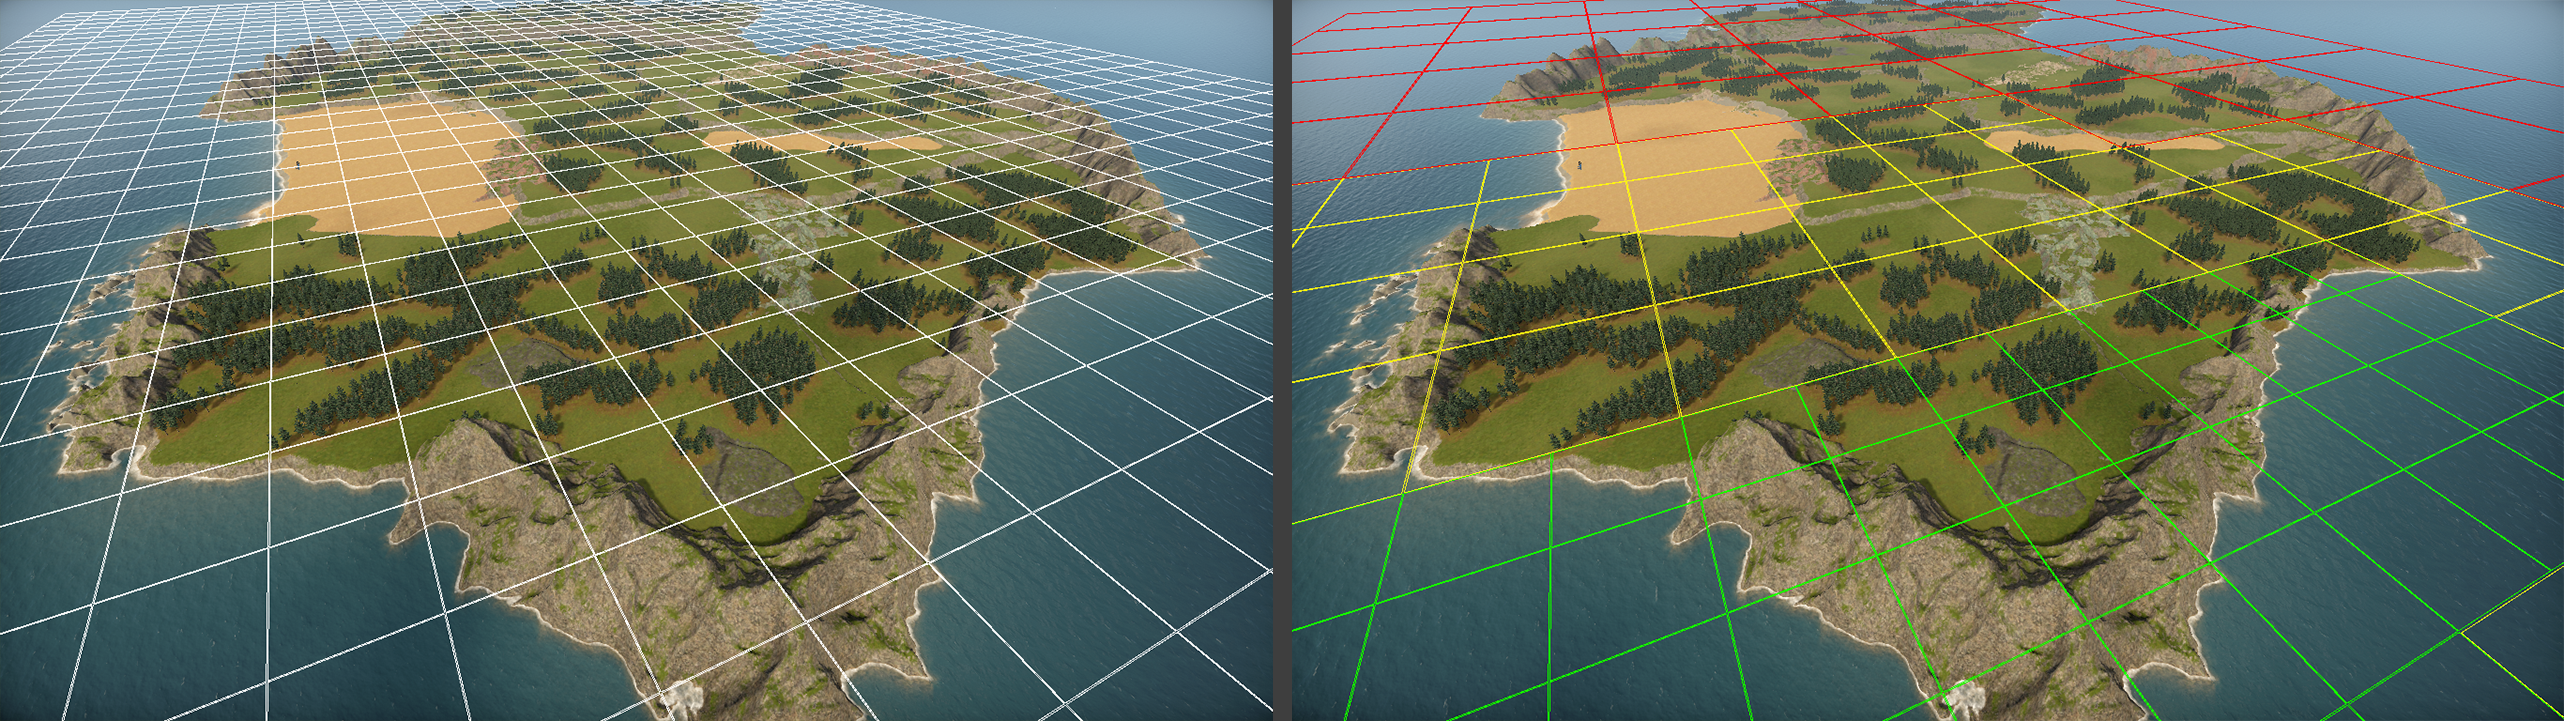Viewport: 2564px width, 721px height.
Task: Select the left island view with white grid
Action: pos(636,360)
